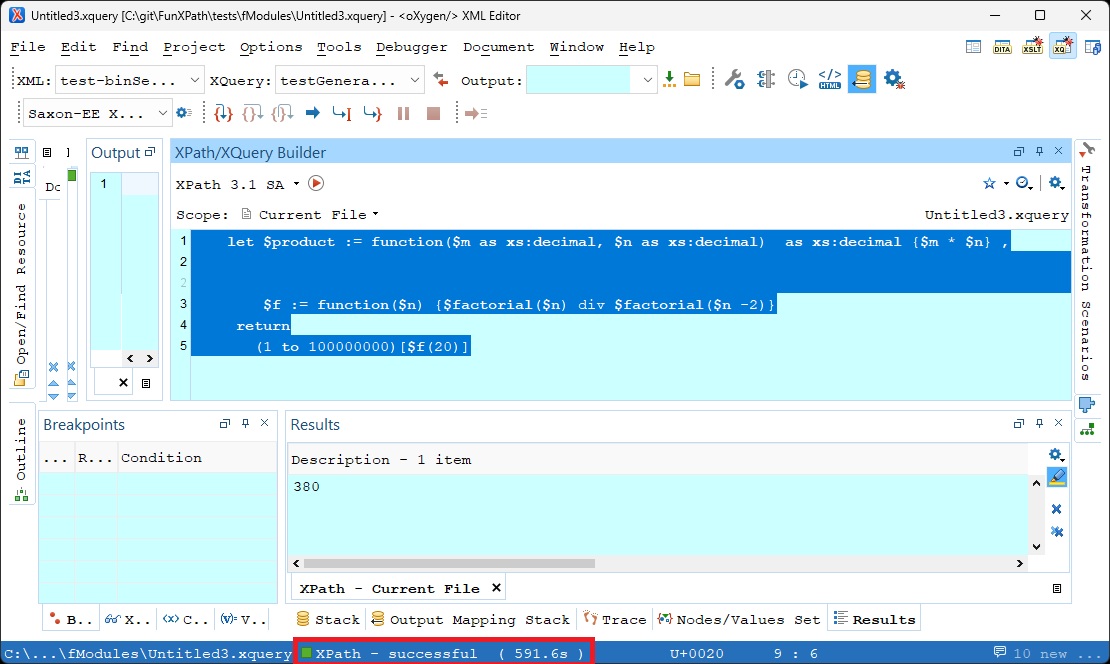Close the XPath - Current File tab
This screenshot has height=664, width=1110.
[496, 588]
